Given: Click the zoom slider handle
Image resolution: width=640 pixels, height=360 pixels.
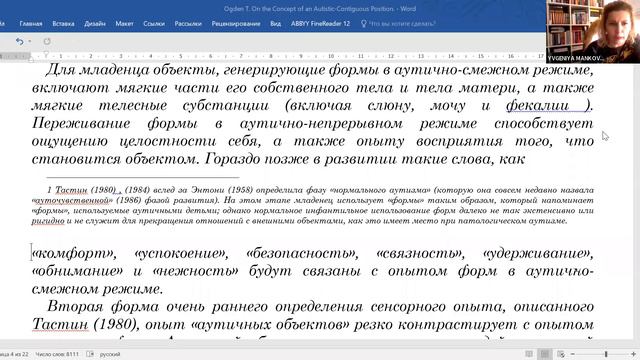Looking at the screenshot, I should click(x=606, y=354).
